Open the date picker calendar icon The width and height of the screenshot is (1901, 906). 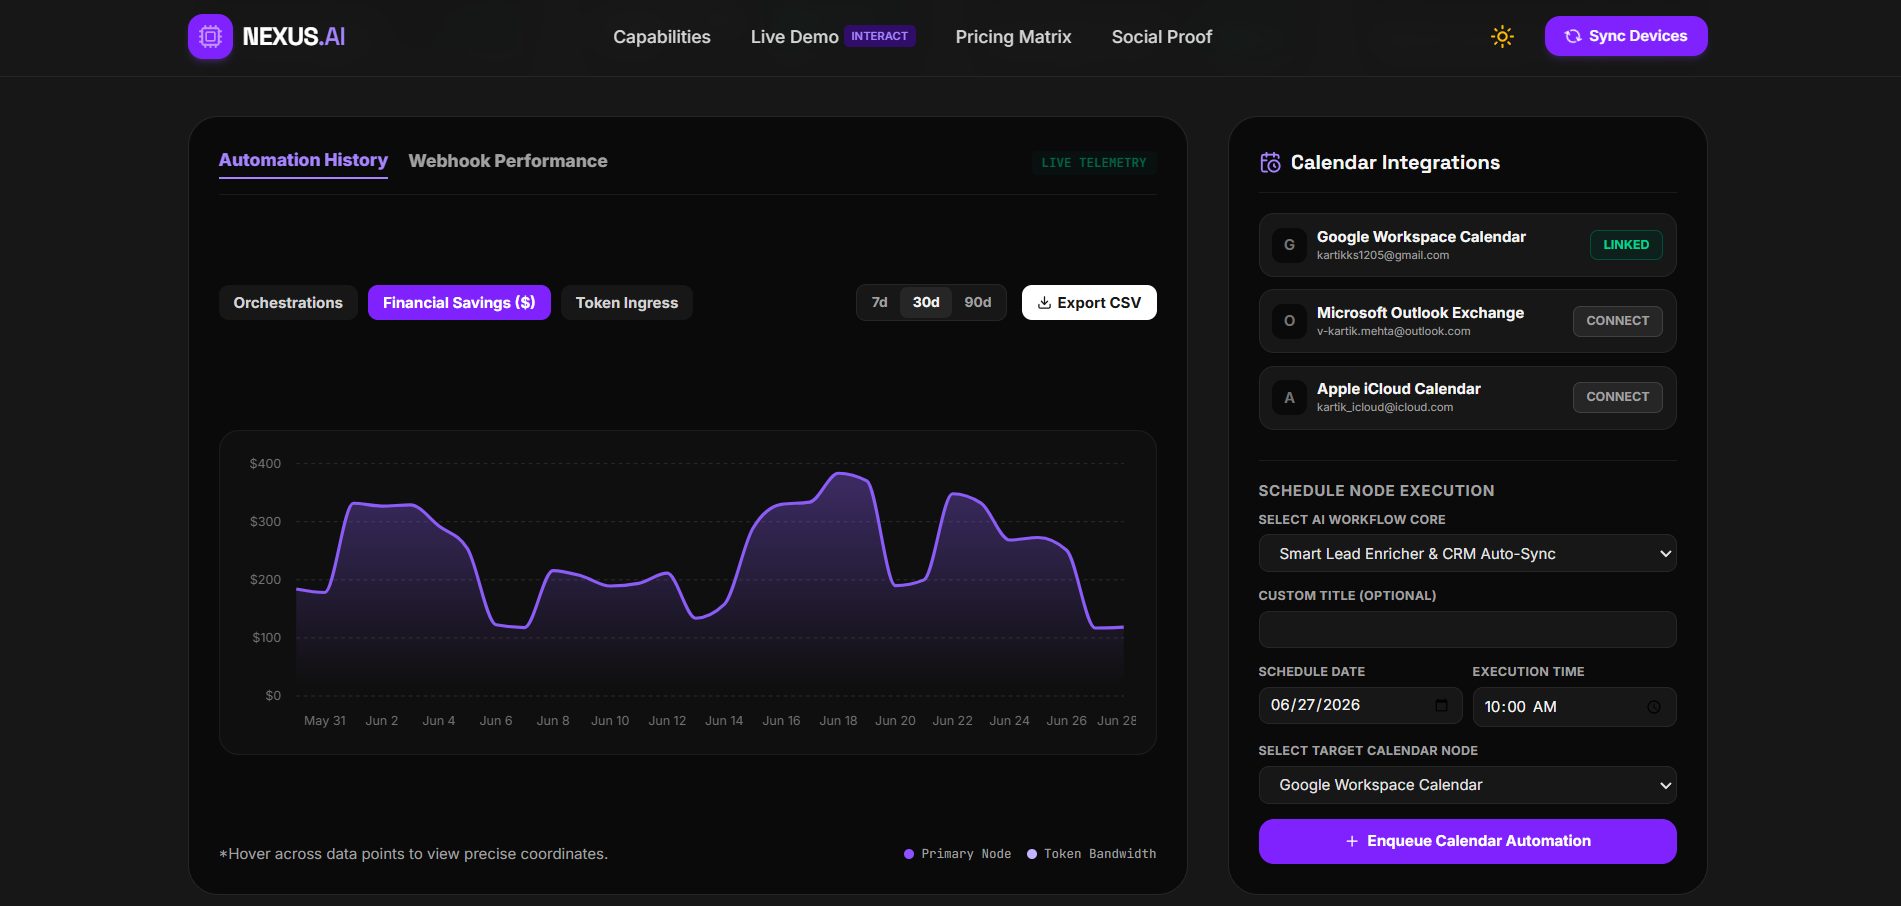(1441, 705)
